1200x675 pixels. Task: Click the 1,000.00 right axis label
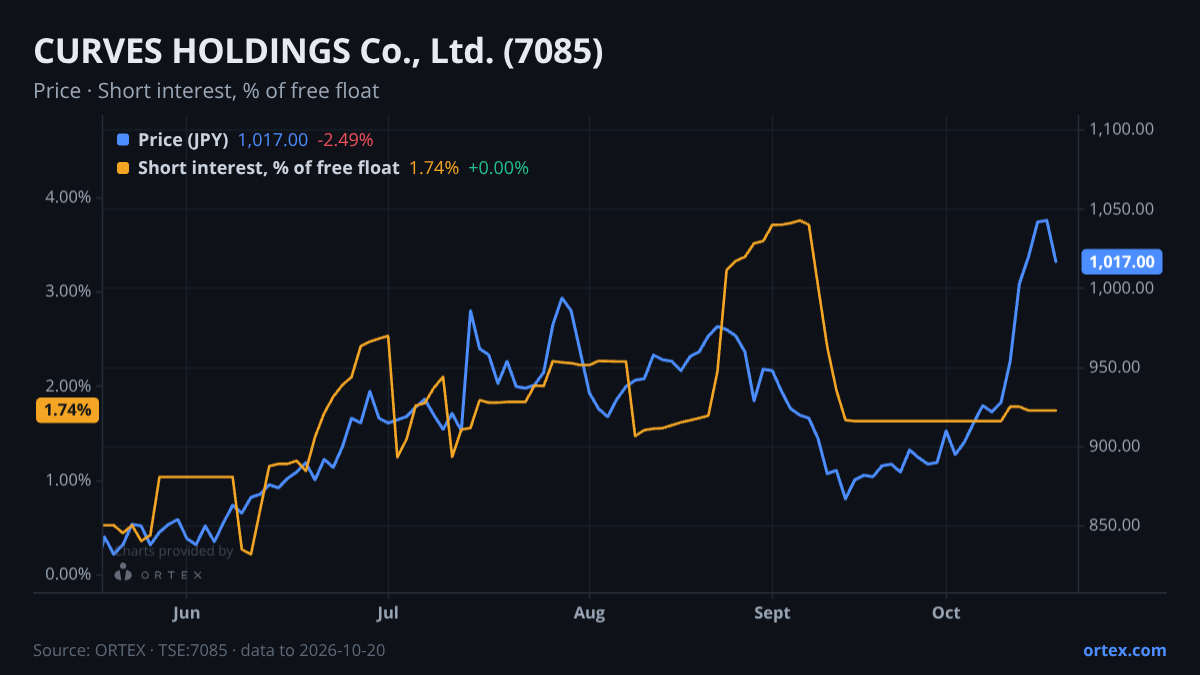1122,288
